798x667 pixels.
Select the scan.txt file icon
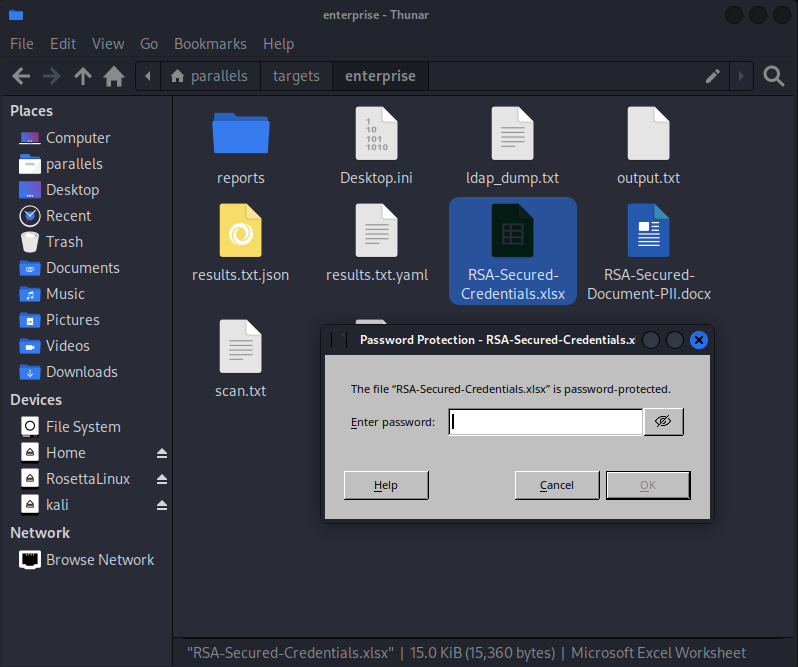click(241, 346)
